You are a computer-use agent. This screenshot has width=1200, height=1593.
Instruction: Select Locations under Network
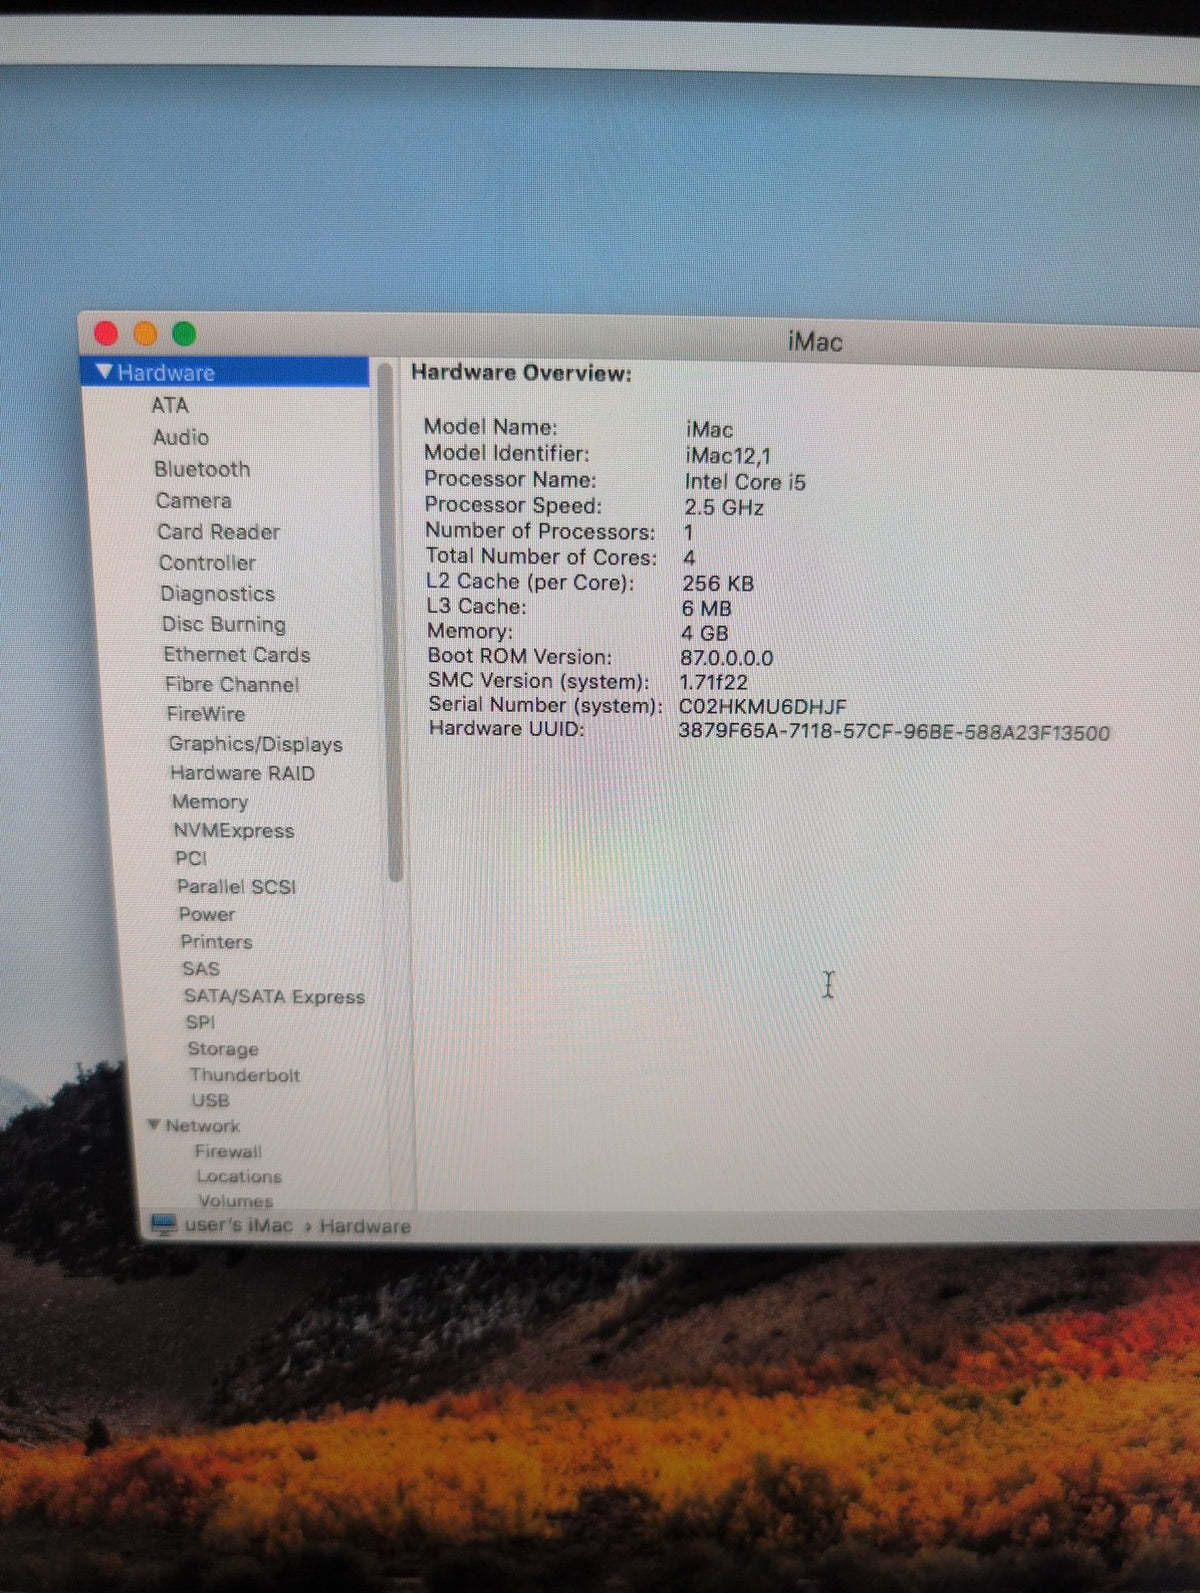[x=239, y=1176]
